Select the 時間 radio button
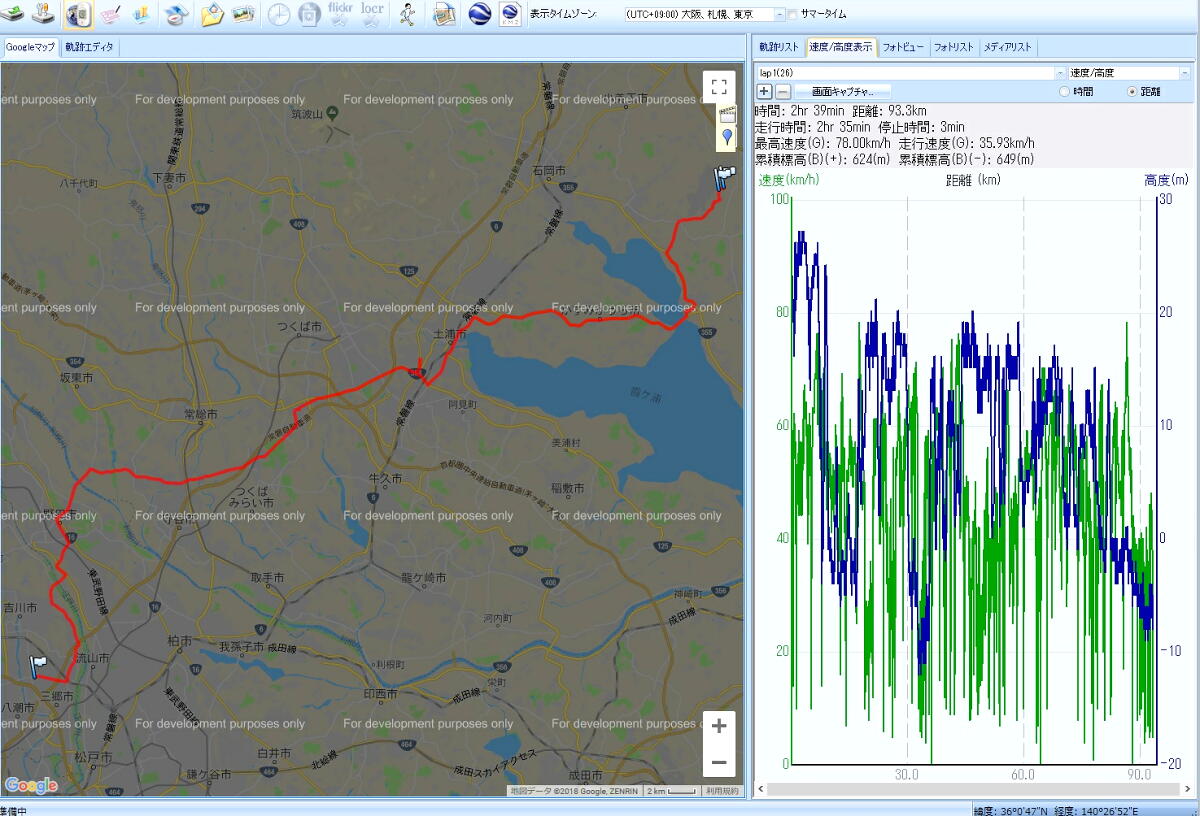Viewport: 1200px width, 816px height. click(1064, 91)
